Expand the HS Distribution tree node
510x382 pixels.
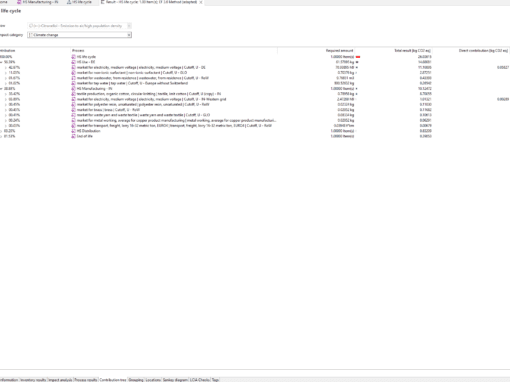point(1,131)
